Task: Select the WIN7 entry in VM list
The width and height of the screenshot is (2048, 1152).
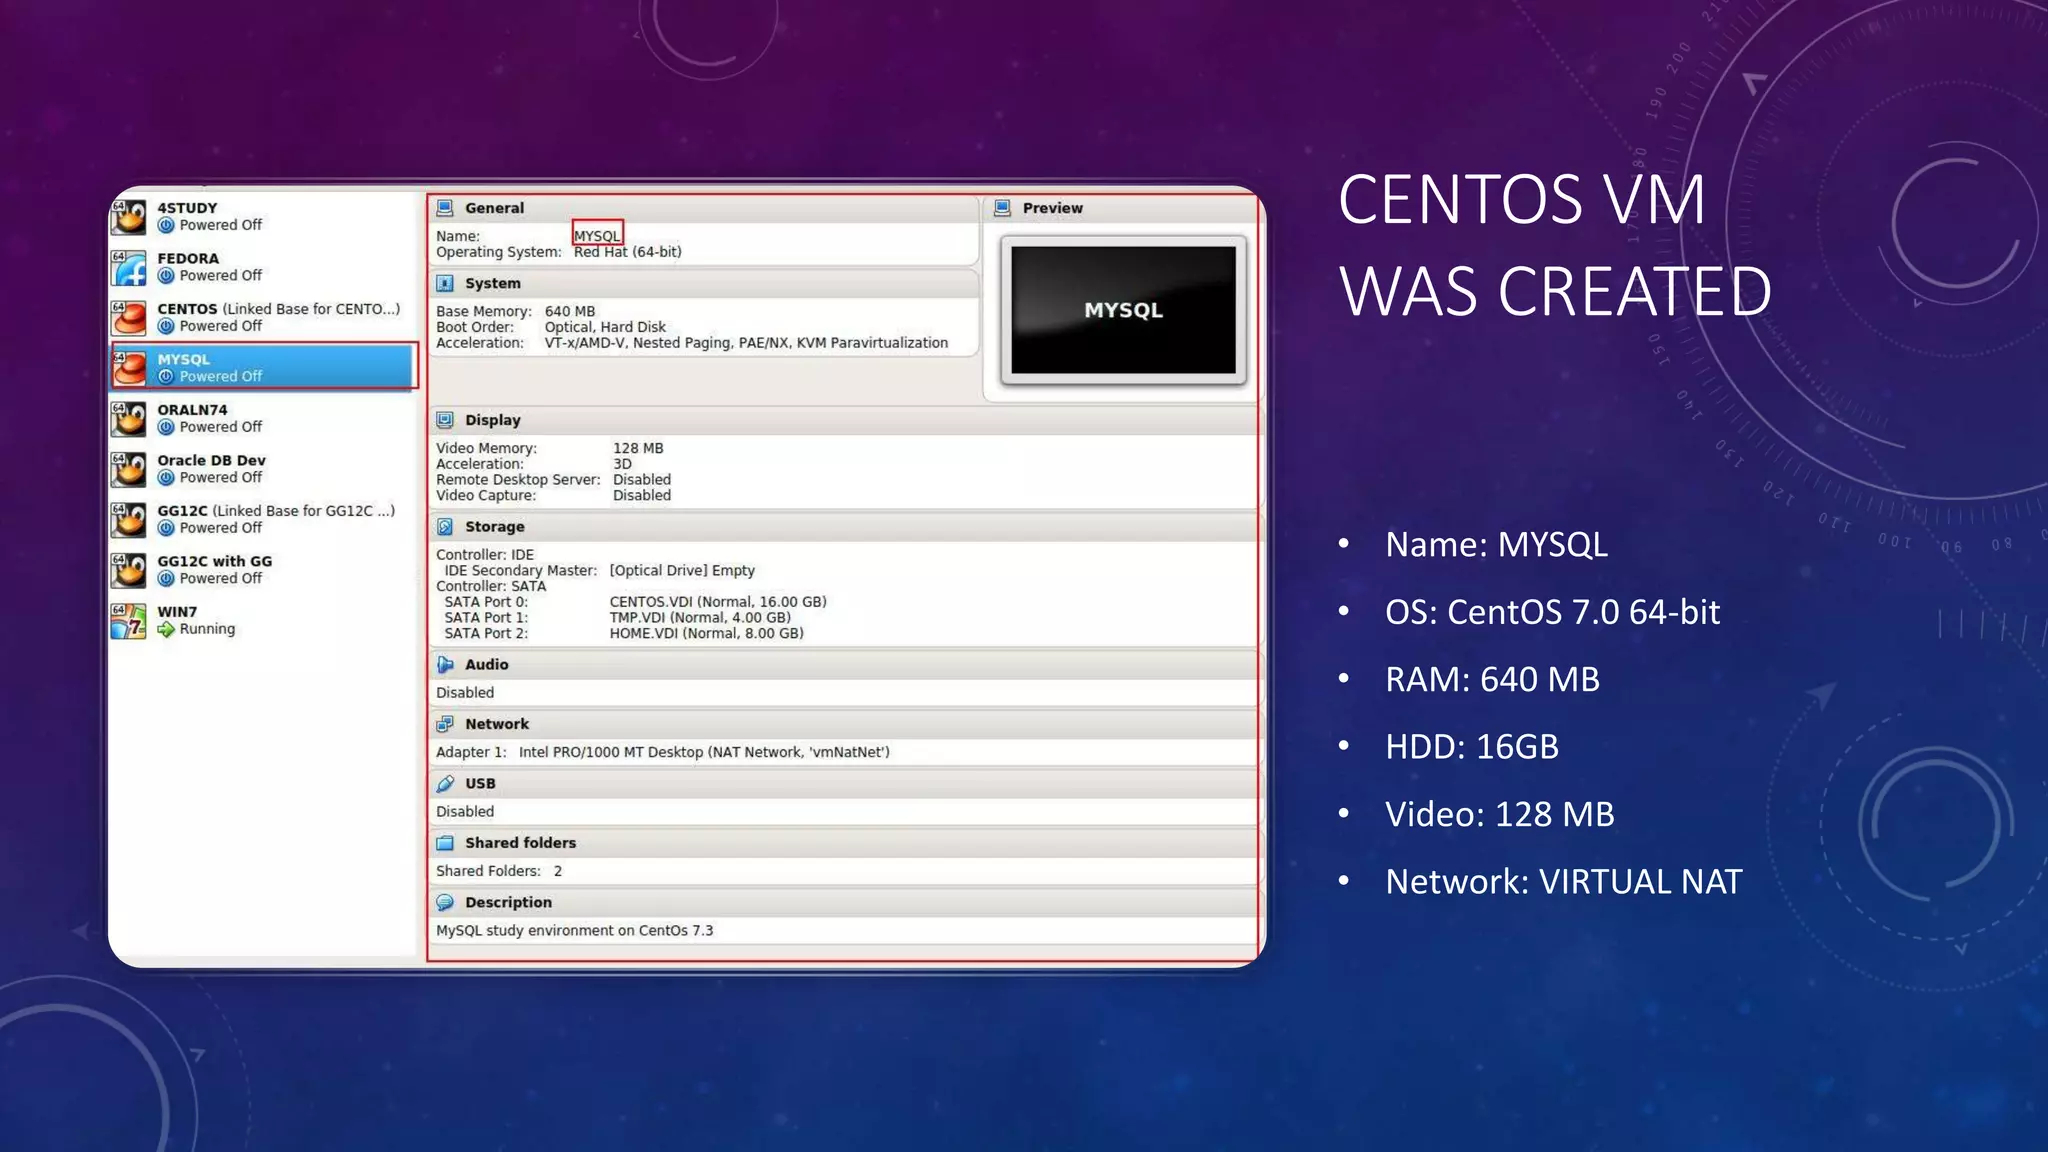Action: (x=263, y=620)
